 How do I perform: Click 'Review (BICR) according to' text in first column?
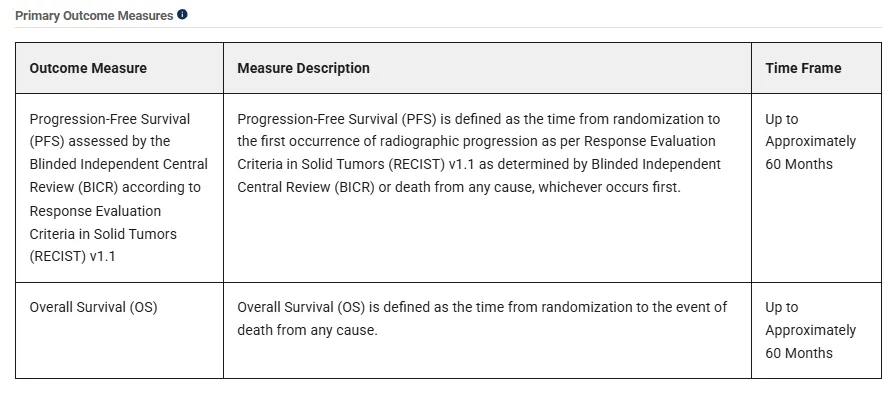click(x=115, y=187)
